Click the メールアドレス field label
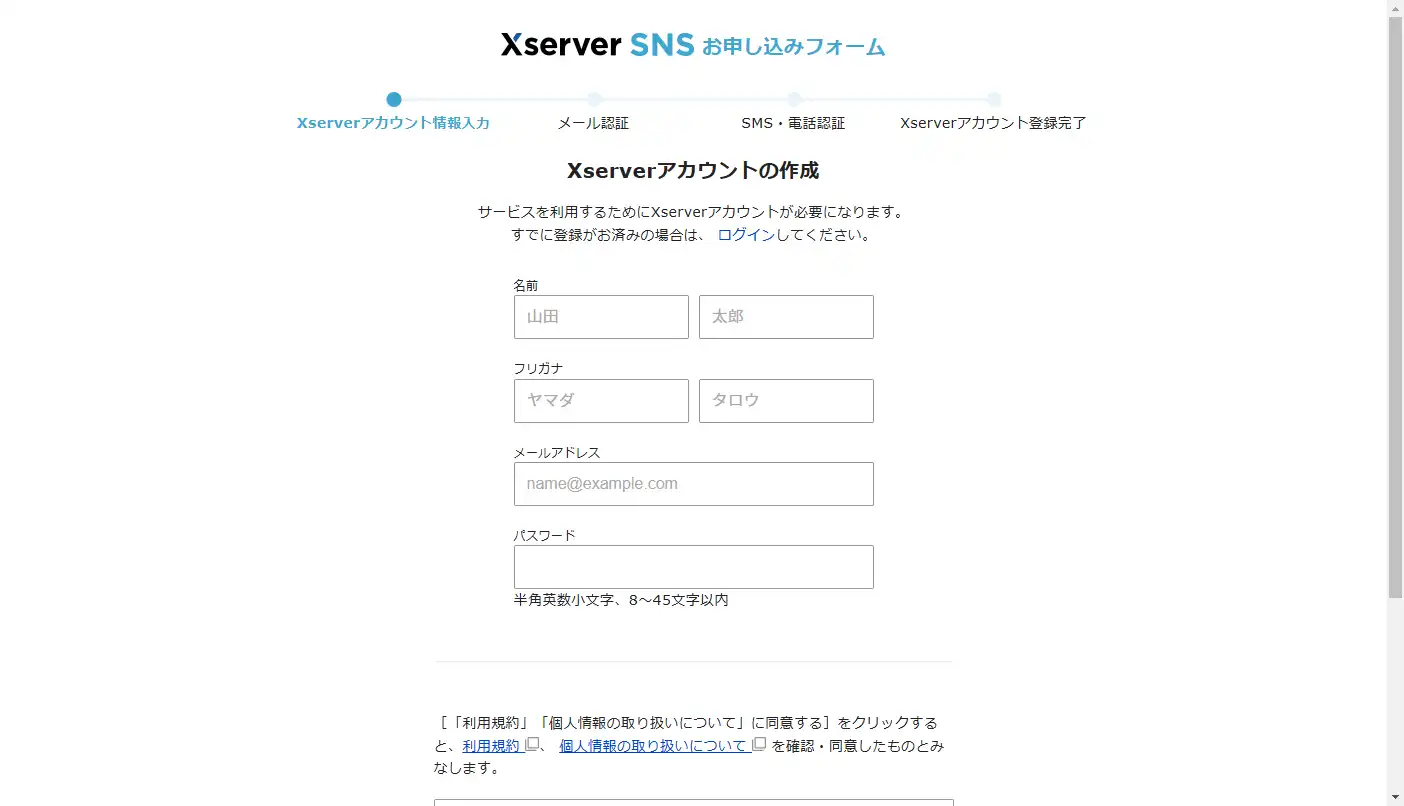The width and height of the screenshot is (1404, 806). pyautogui.click(x=557, y=452)
